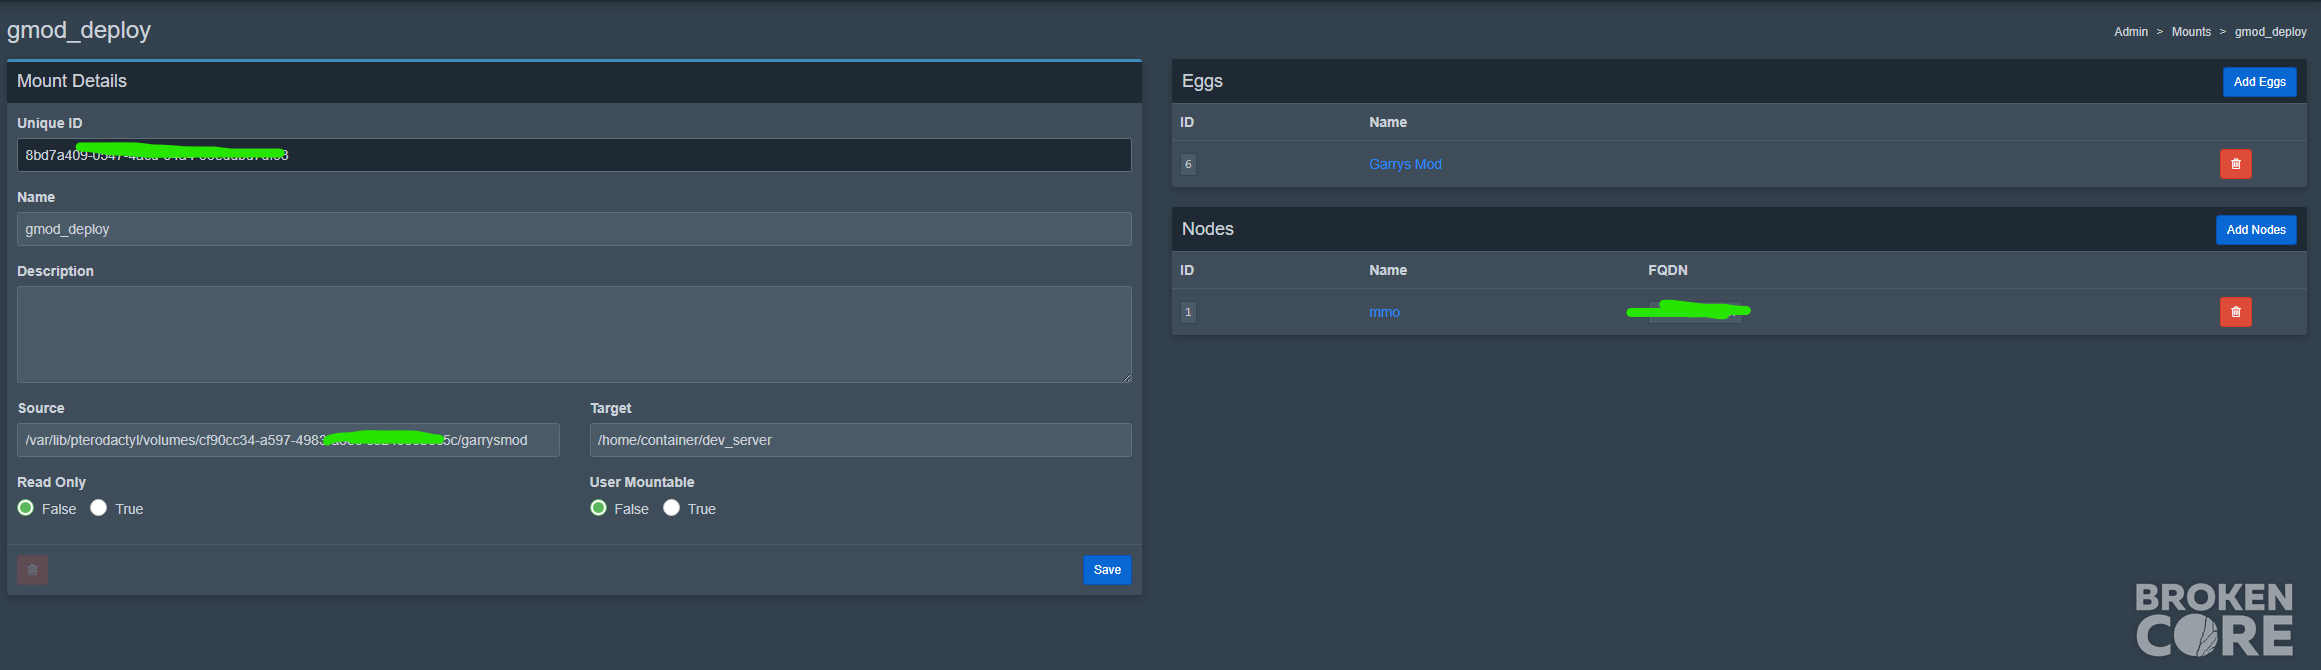Set User Mountable to False

click(598, 508)
